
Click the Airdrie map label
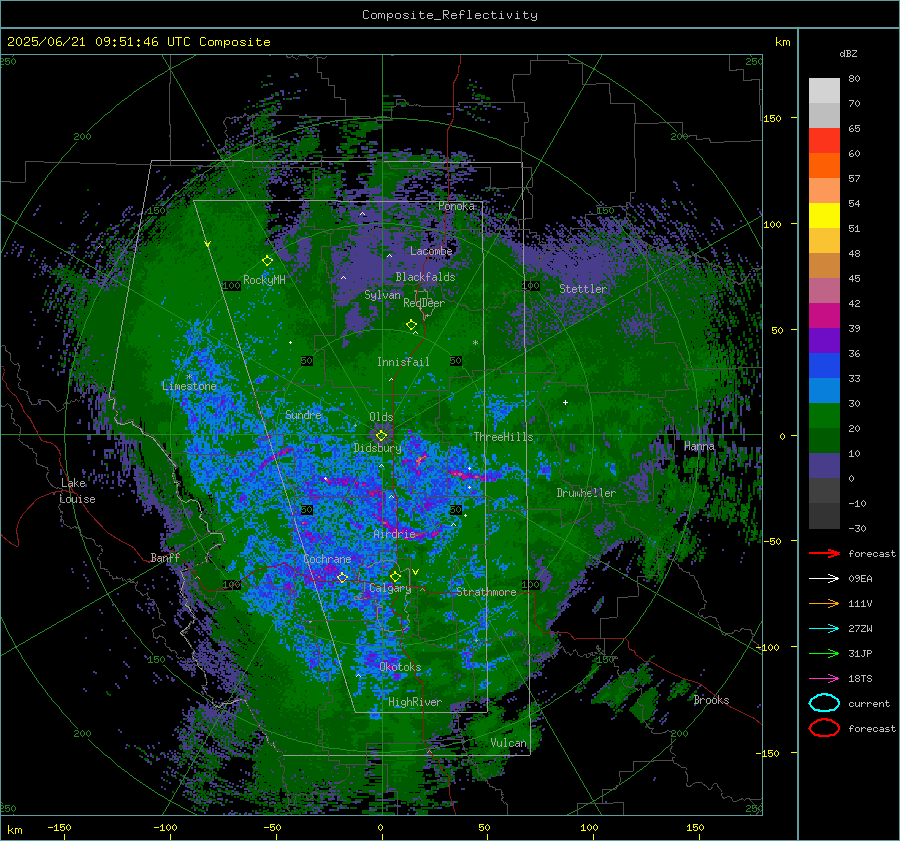click(394, 534)
